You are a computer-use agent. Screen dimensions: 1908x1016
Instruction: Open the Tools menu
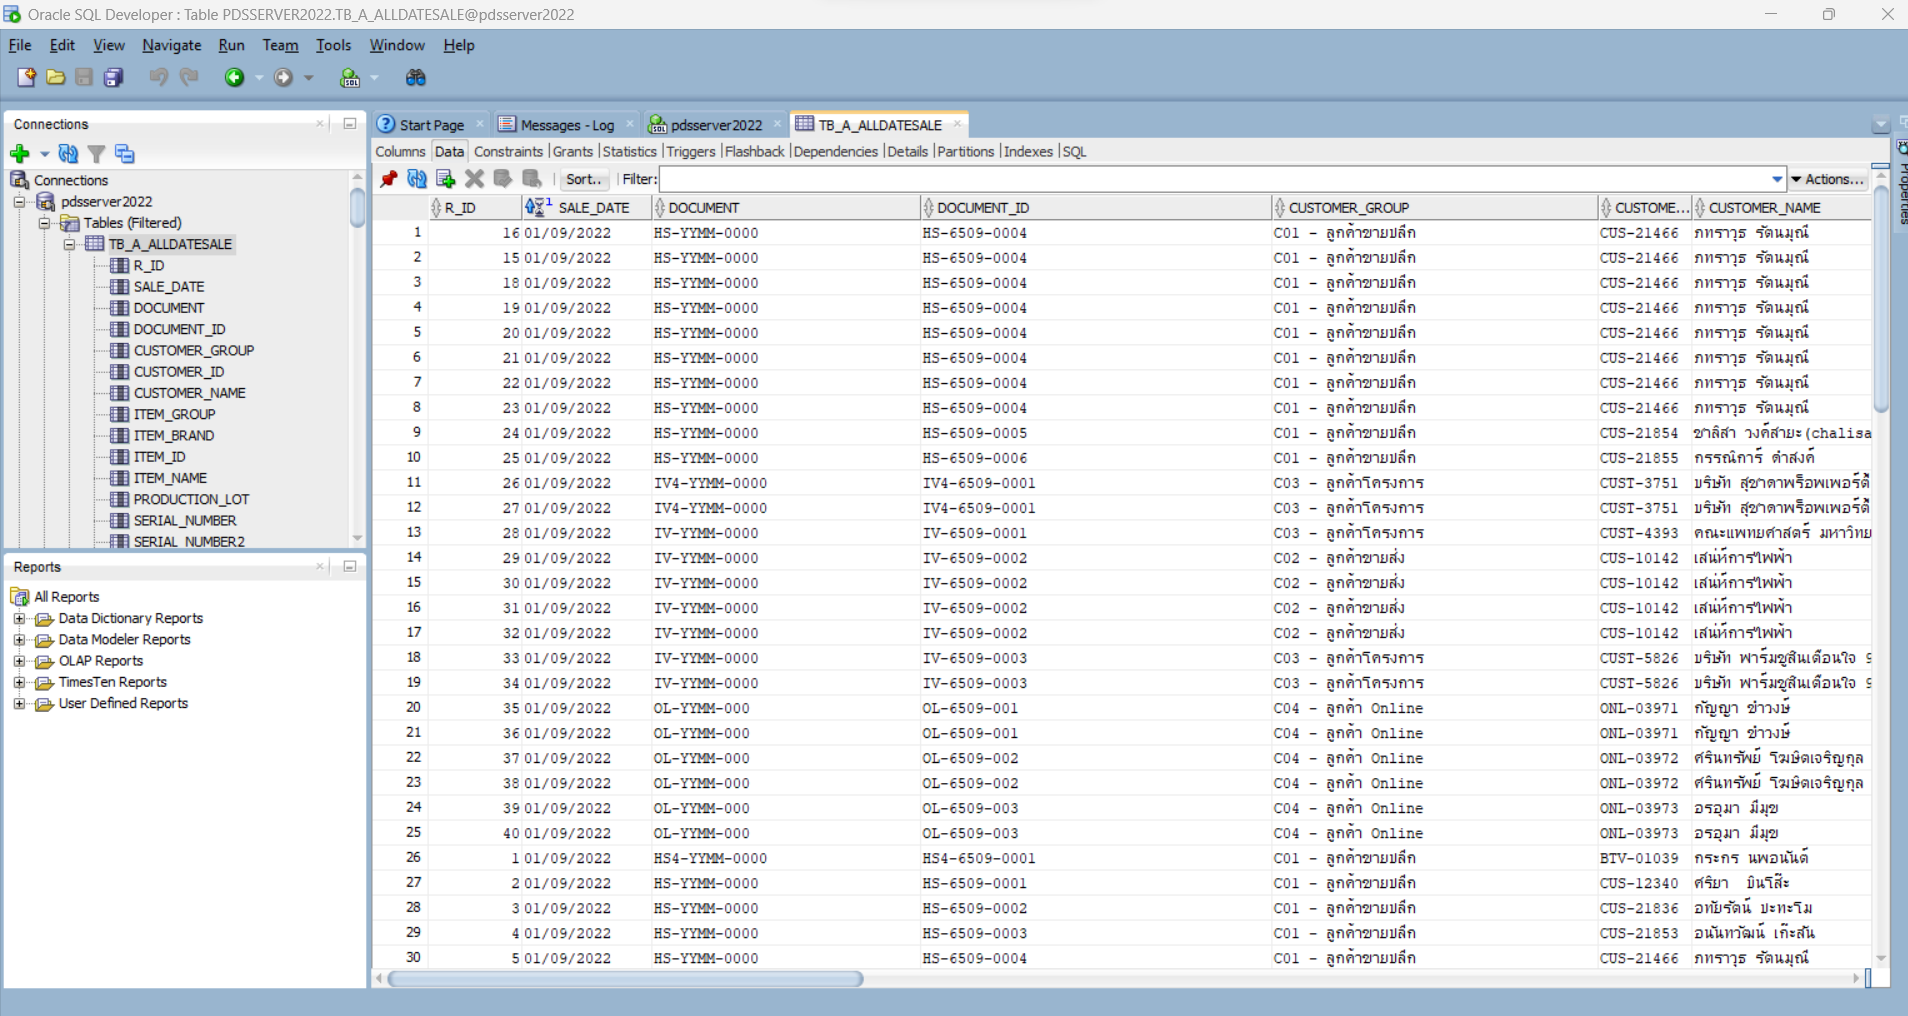(x=333, y=45)
